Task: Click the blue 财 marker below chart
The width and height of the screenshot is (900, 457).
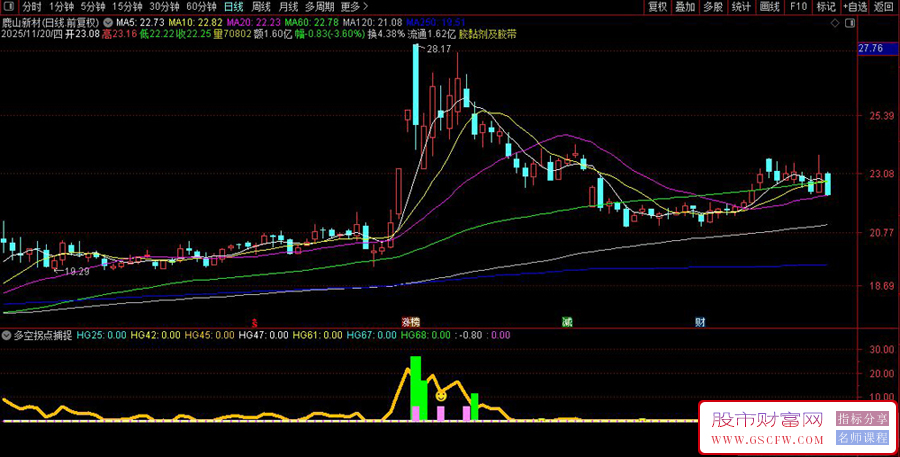Action: point(700,322)
